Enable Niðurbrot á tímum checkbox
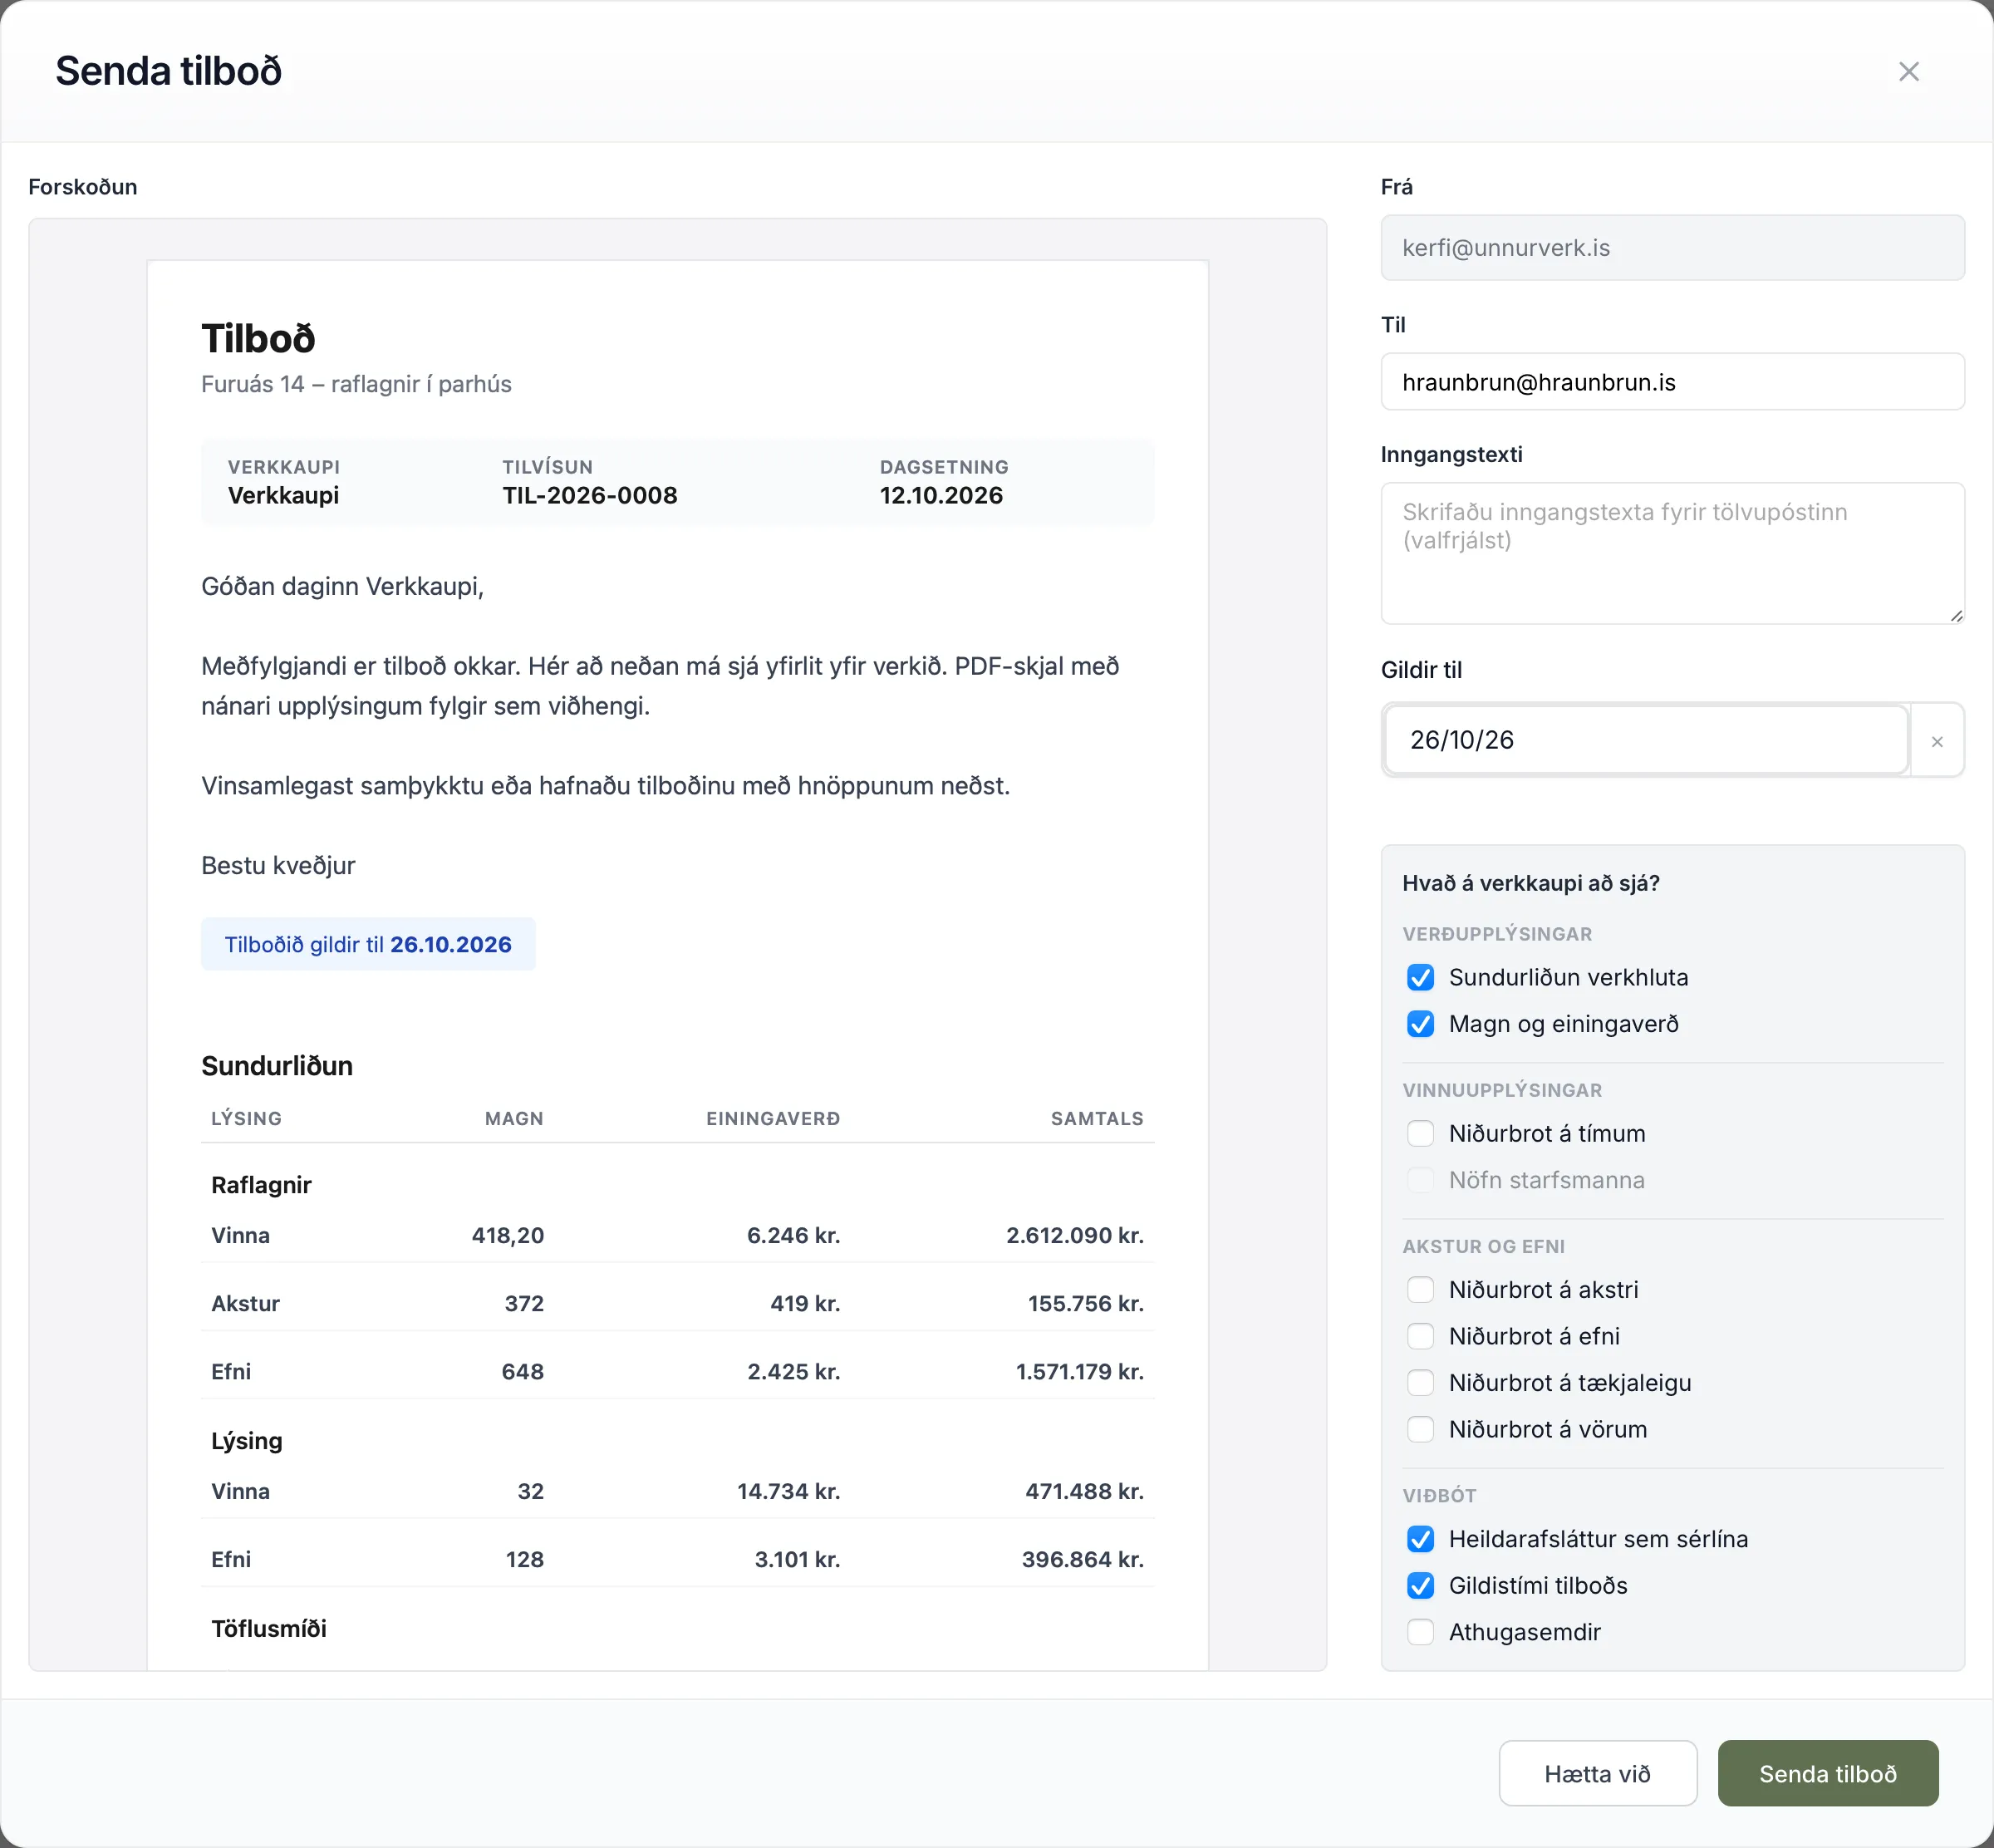This screenshot has height=1848, width=1994. [x=1420, y=1133]
